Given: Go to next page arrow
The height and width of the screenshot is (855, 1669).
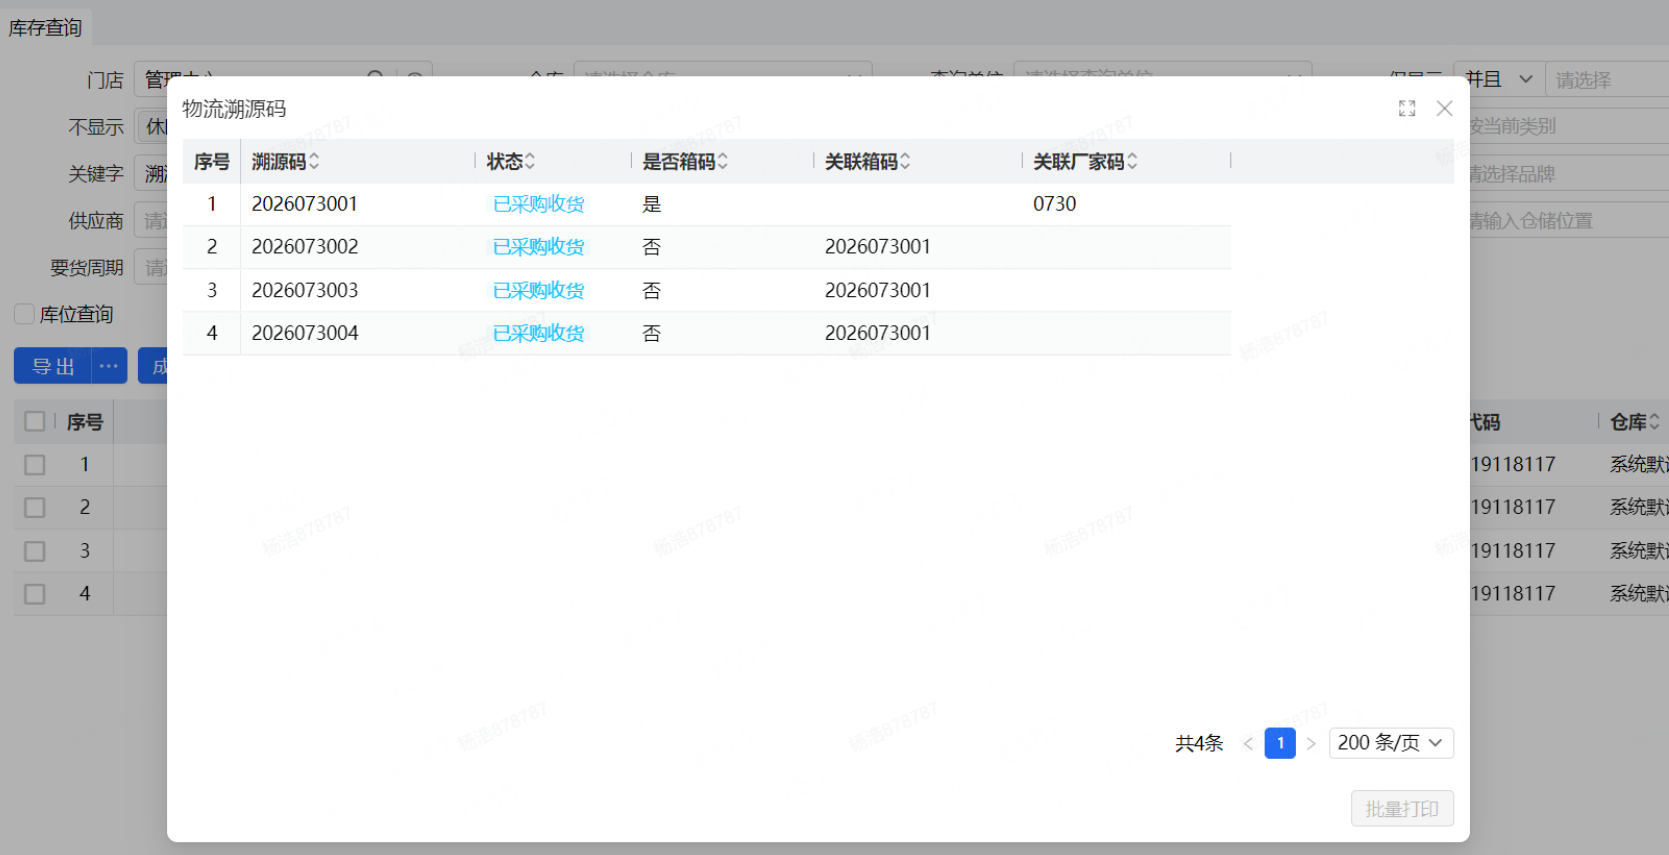Looking at the screenshot, I should point(1311,743).
